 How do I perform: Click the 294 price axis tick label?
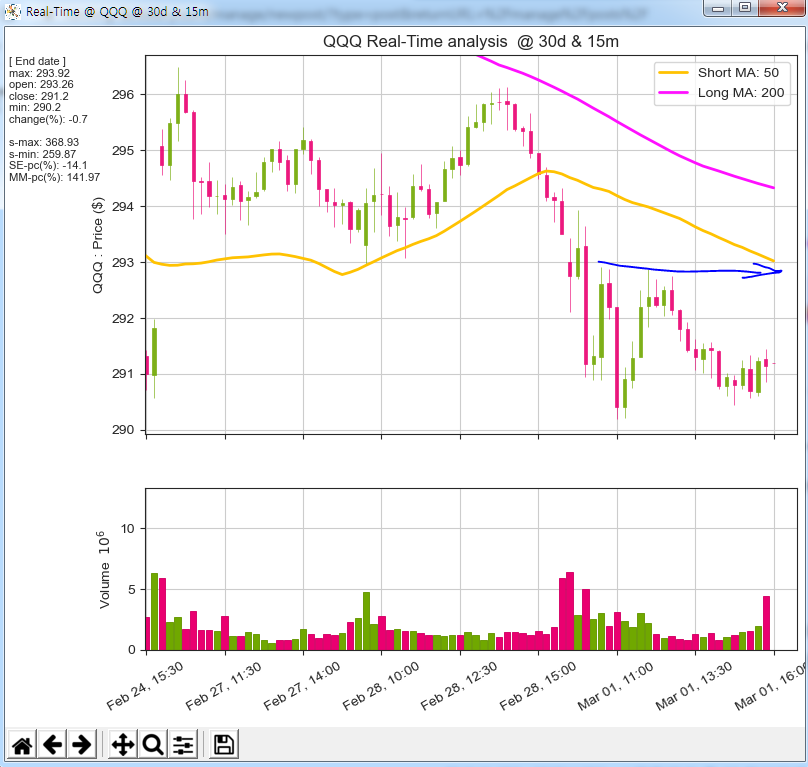(123, 207)
